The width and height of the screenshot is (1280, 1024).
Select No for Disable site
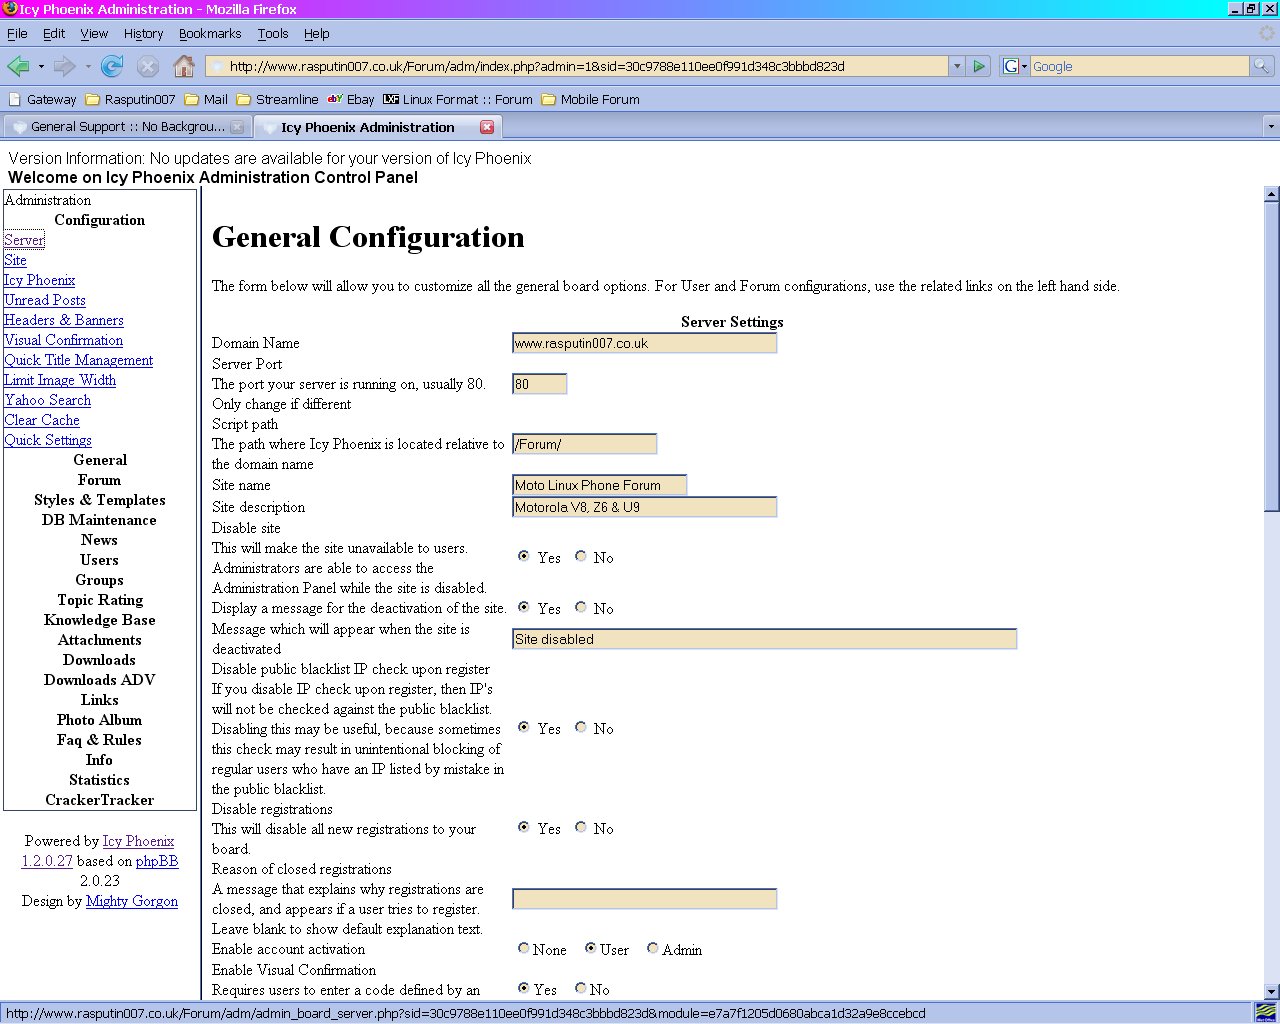coord(581,556)
